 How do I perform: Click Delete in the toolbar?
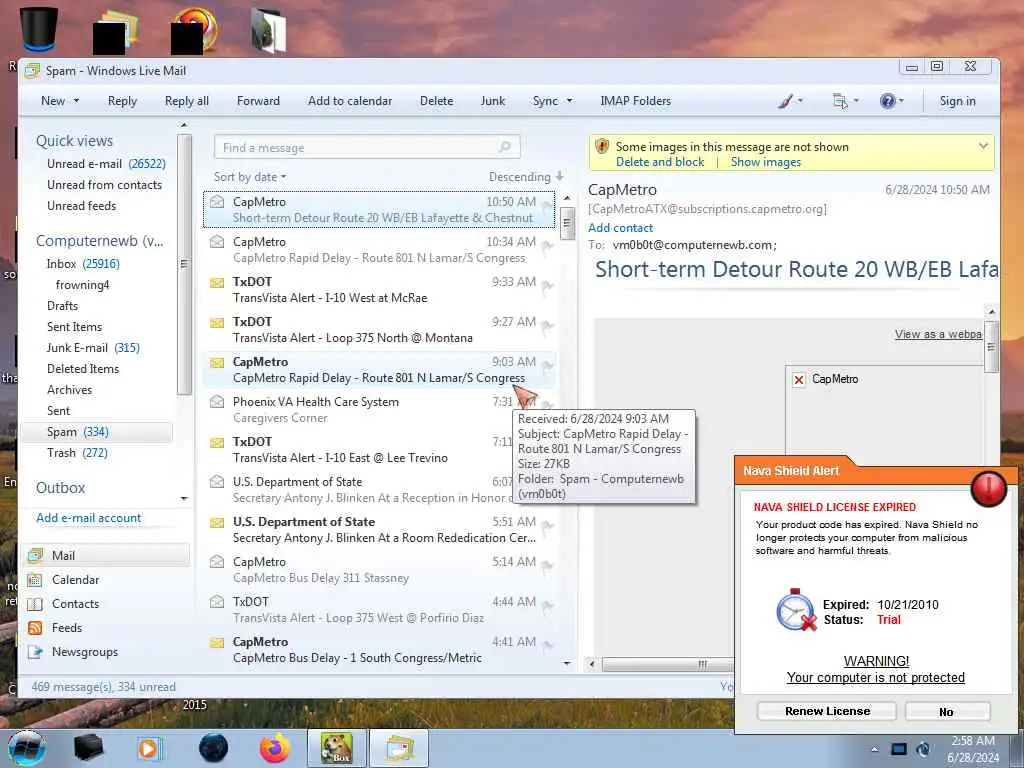pyautogui.click(x=436, y=101)
